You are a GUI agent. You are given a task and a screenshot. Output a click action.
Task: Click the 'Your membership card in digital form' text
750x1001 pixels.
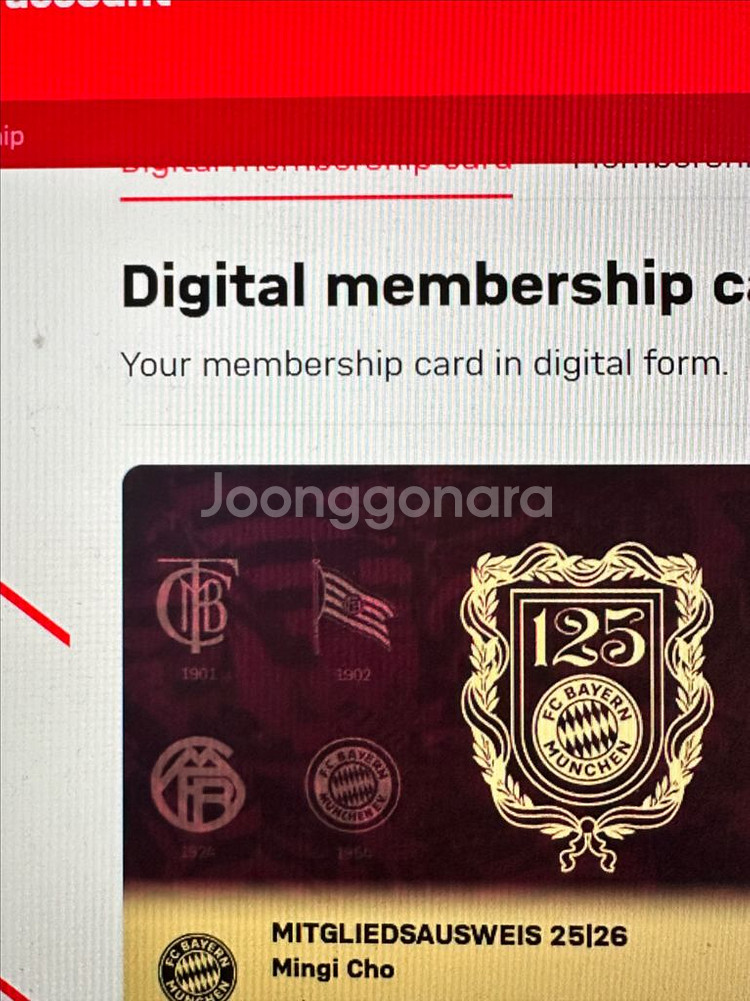click(424, 364)
